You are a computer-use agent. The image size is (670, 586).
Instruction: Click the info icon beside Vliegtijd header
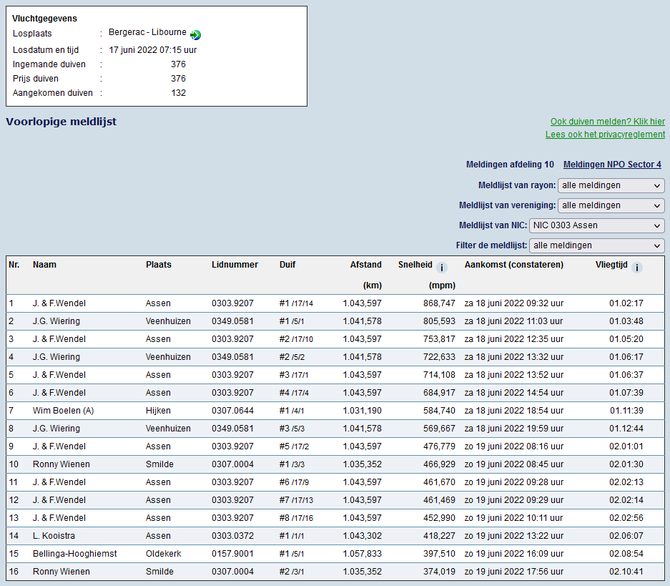pos(637,268)
